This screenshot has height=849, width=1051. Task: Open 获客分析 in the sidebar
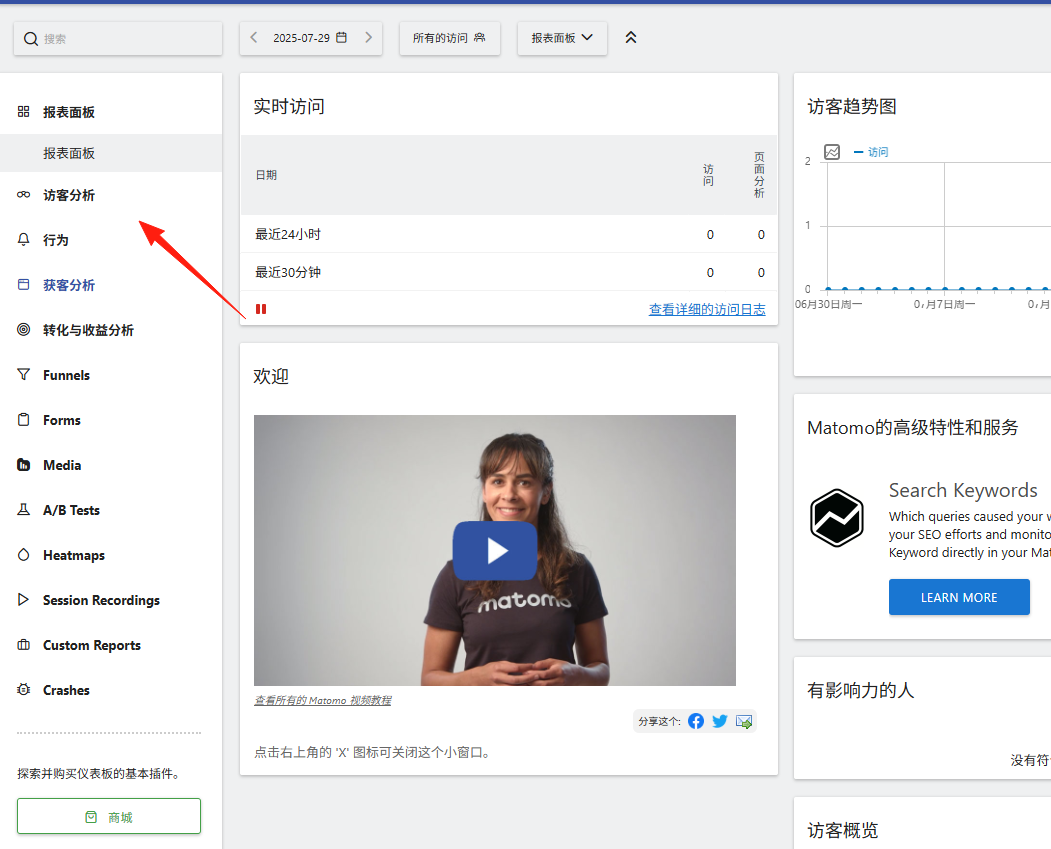(x=68, y=285)
